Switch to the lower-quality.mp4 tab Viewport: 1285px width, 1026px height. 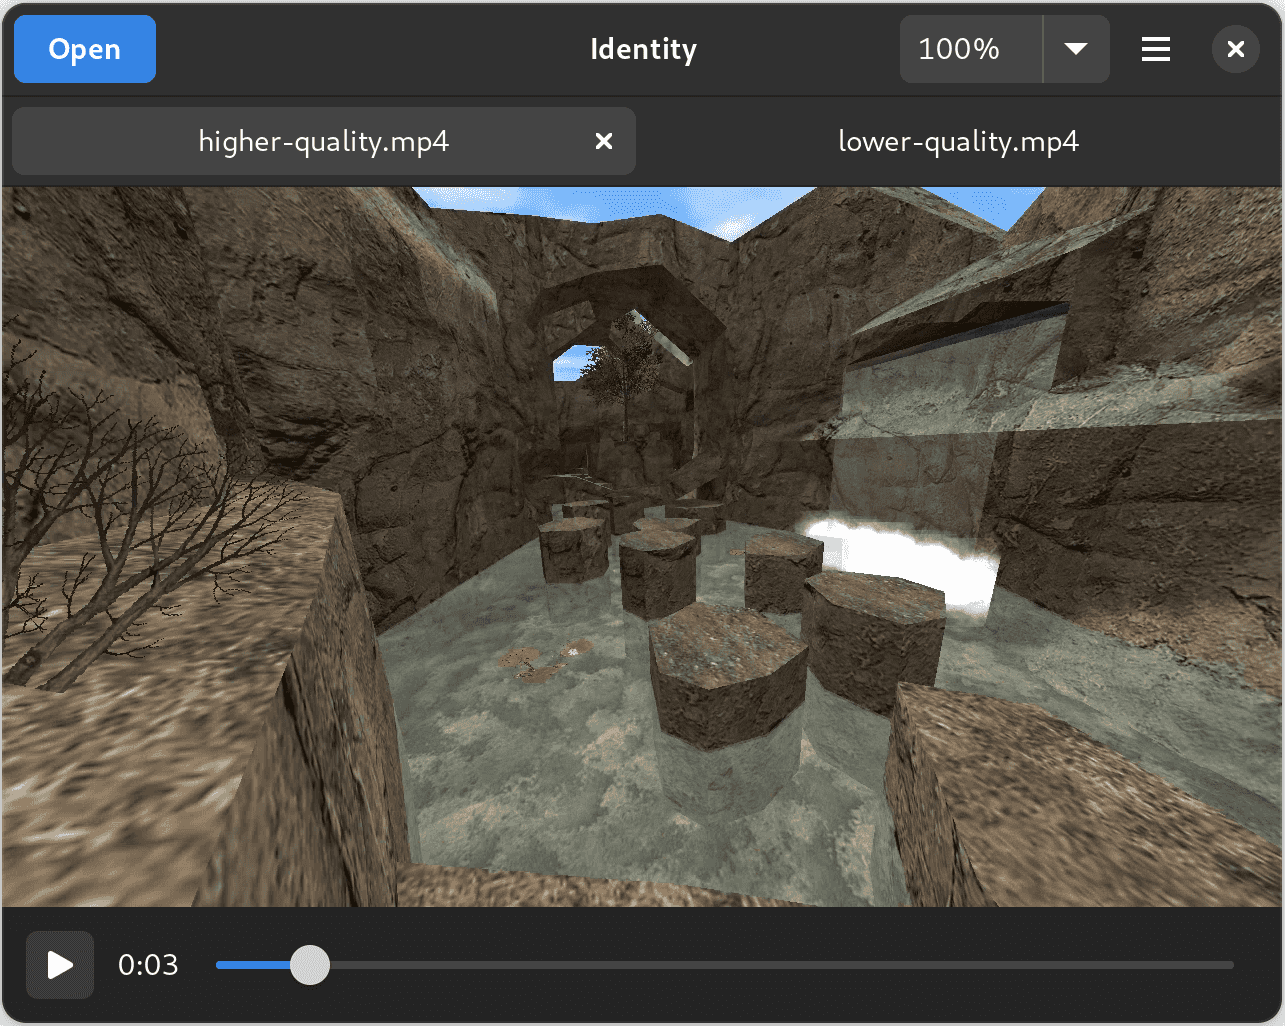958,141
